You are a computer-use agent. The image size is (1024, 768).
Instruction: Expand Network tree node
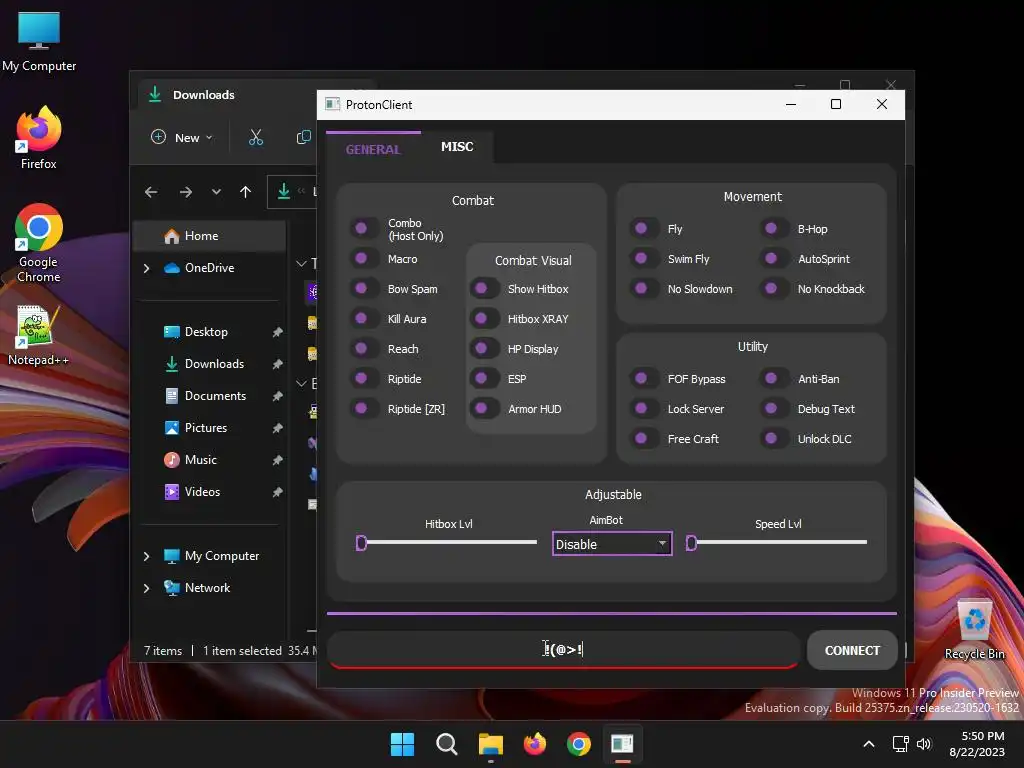pyautogui.click(x=146, y=588)
